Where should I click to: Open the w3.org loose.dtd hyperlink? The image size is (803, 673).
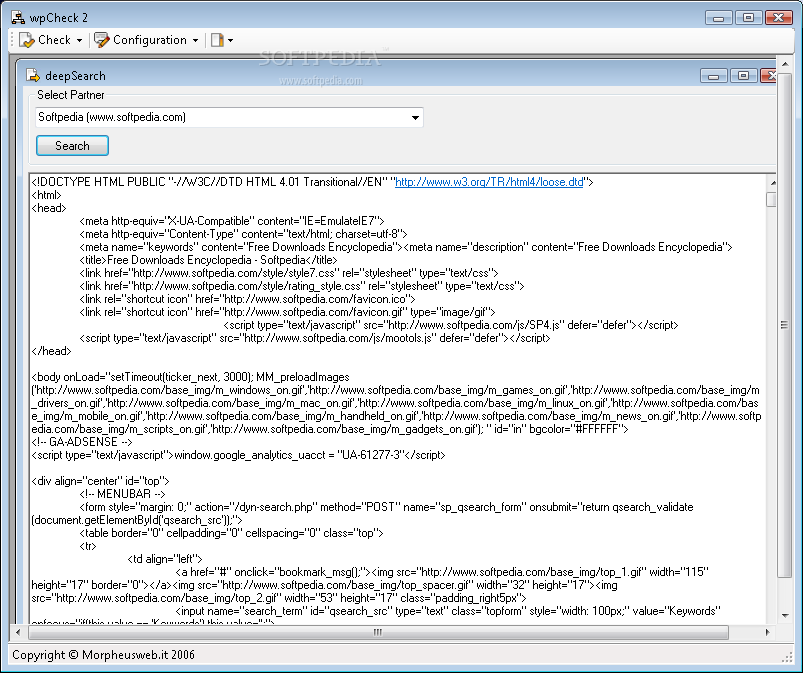pos(489,182)
